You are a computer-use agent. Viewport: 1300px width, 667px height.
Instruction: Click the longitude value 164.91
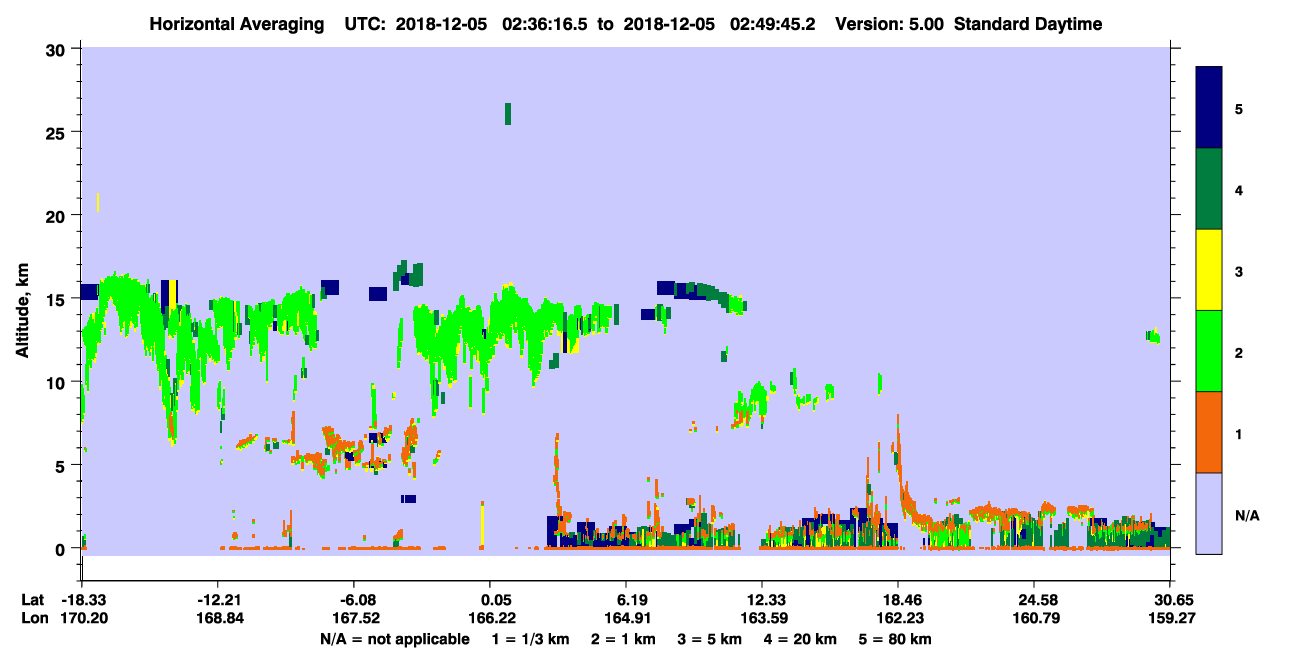626,618
